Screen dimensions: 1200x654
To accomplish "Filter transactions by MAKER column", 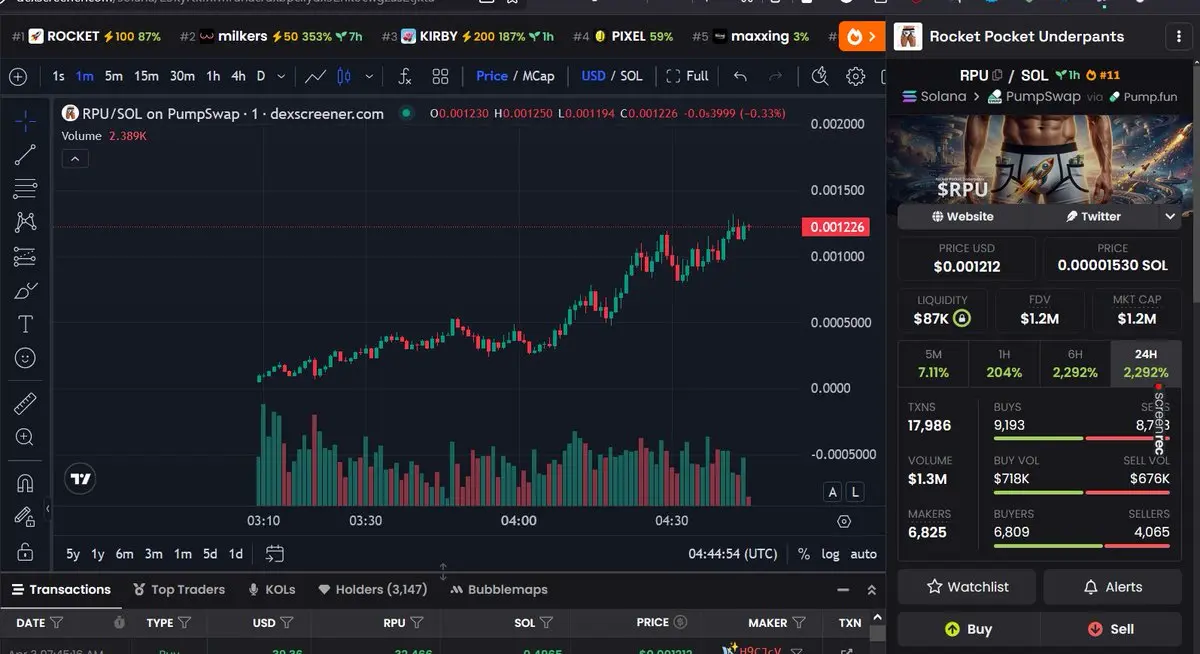I will (x=800, y=622).
